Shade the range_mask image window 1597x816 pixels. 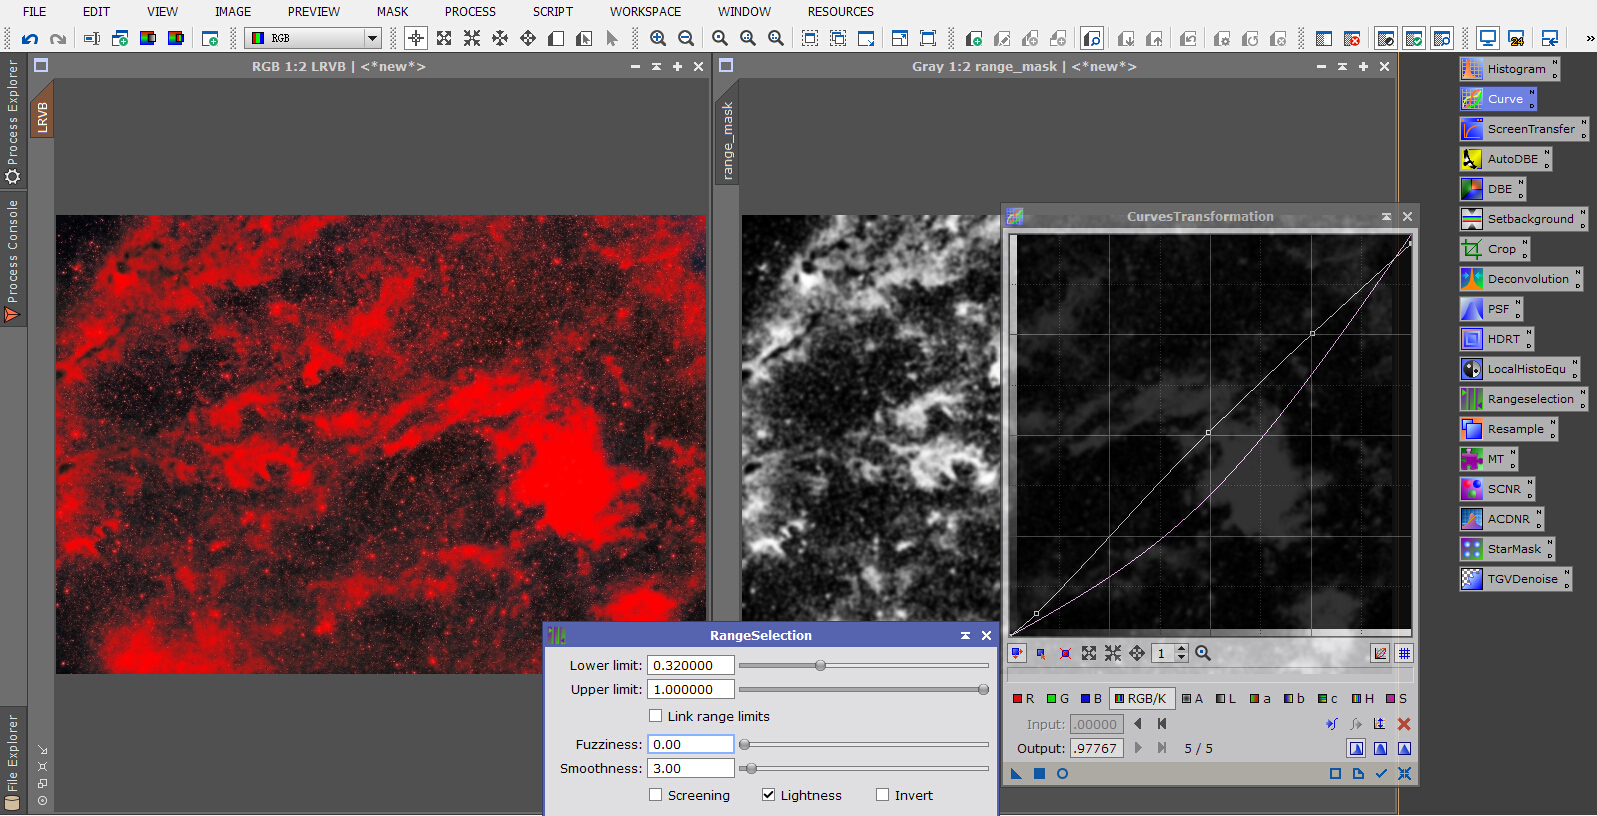[1342, 66]
